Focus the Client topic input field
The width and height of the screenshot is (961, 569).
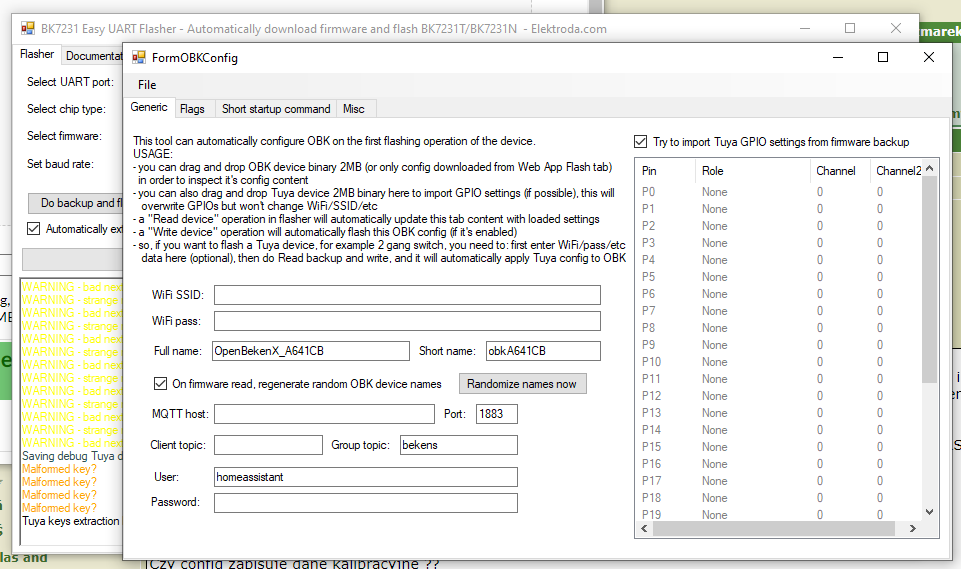[268, 445]
